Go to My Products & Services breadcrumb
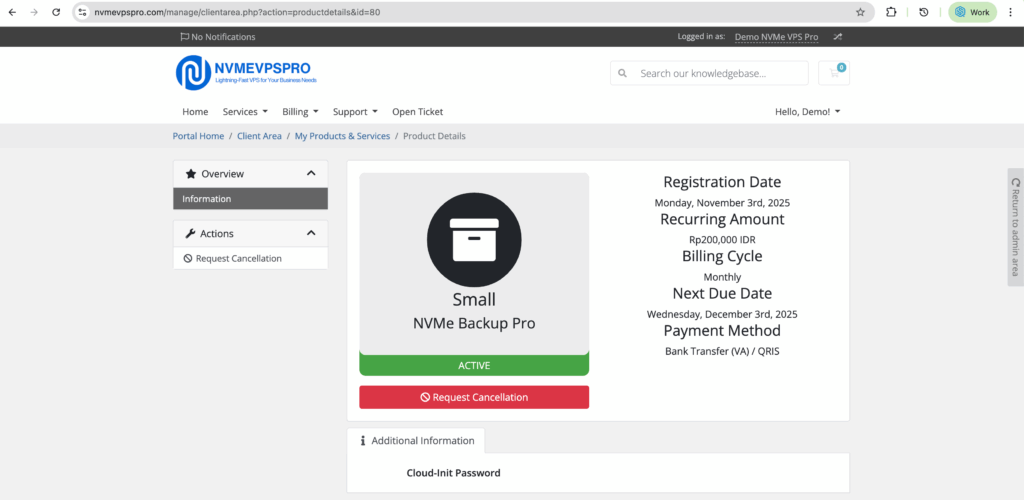This screenshot has width=1024, height=500. pos(342,136)
